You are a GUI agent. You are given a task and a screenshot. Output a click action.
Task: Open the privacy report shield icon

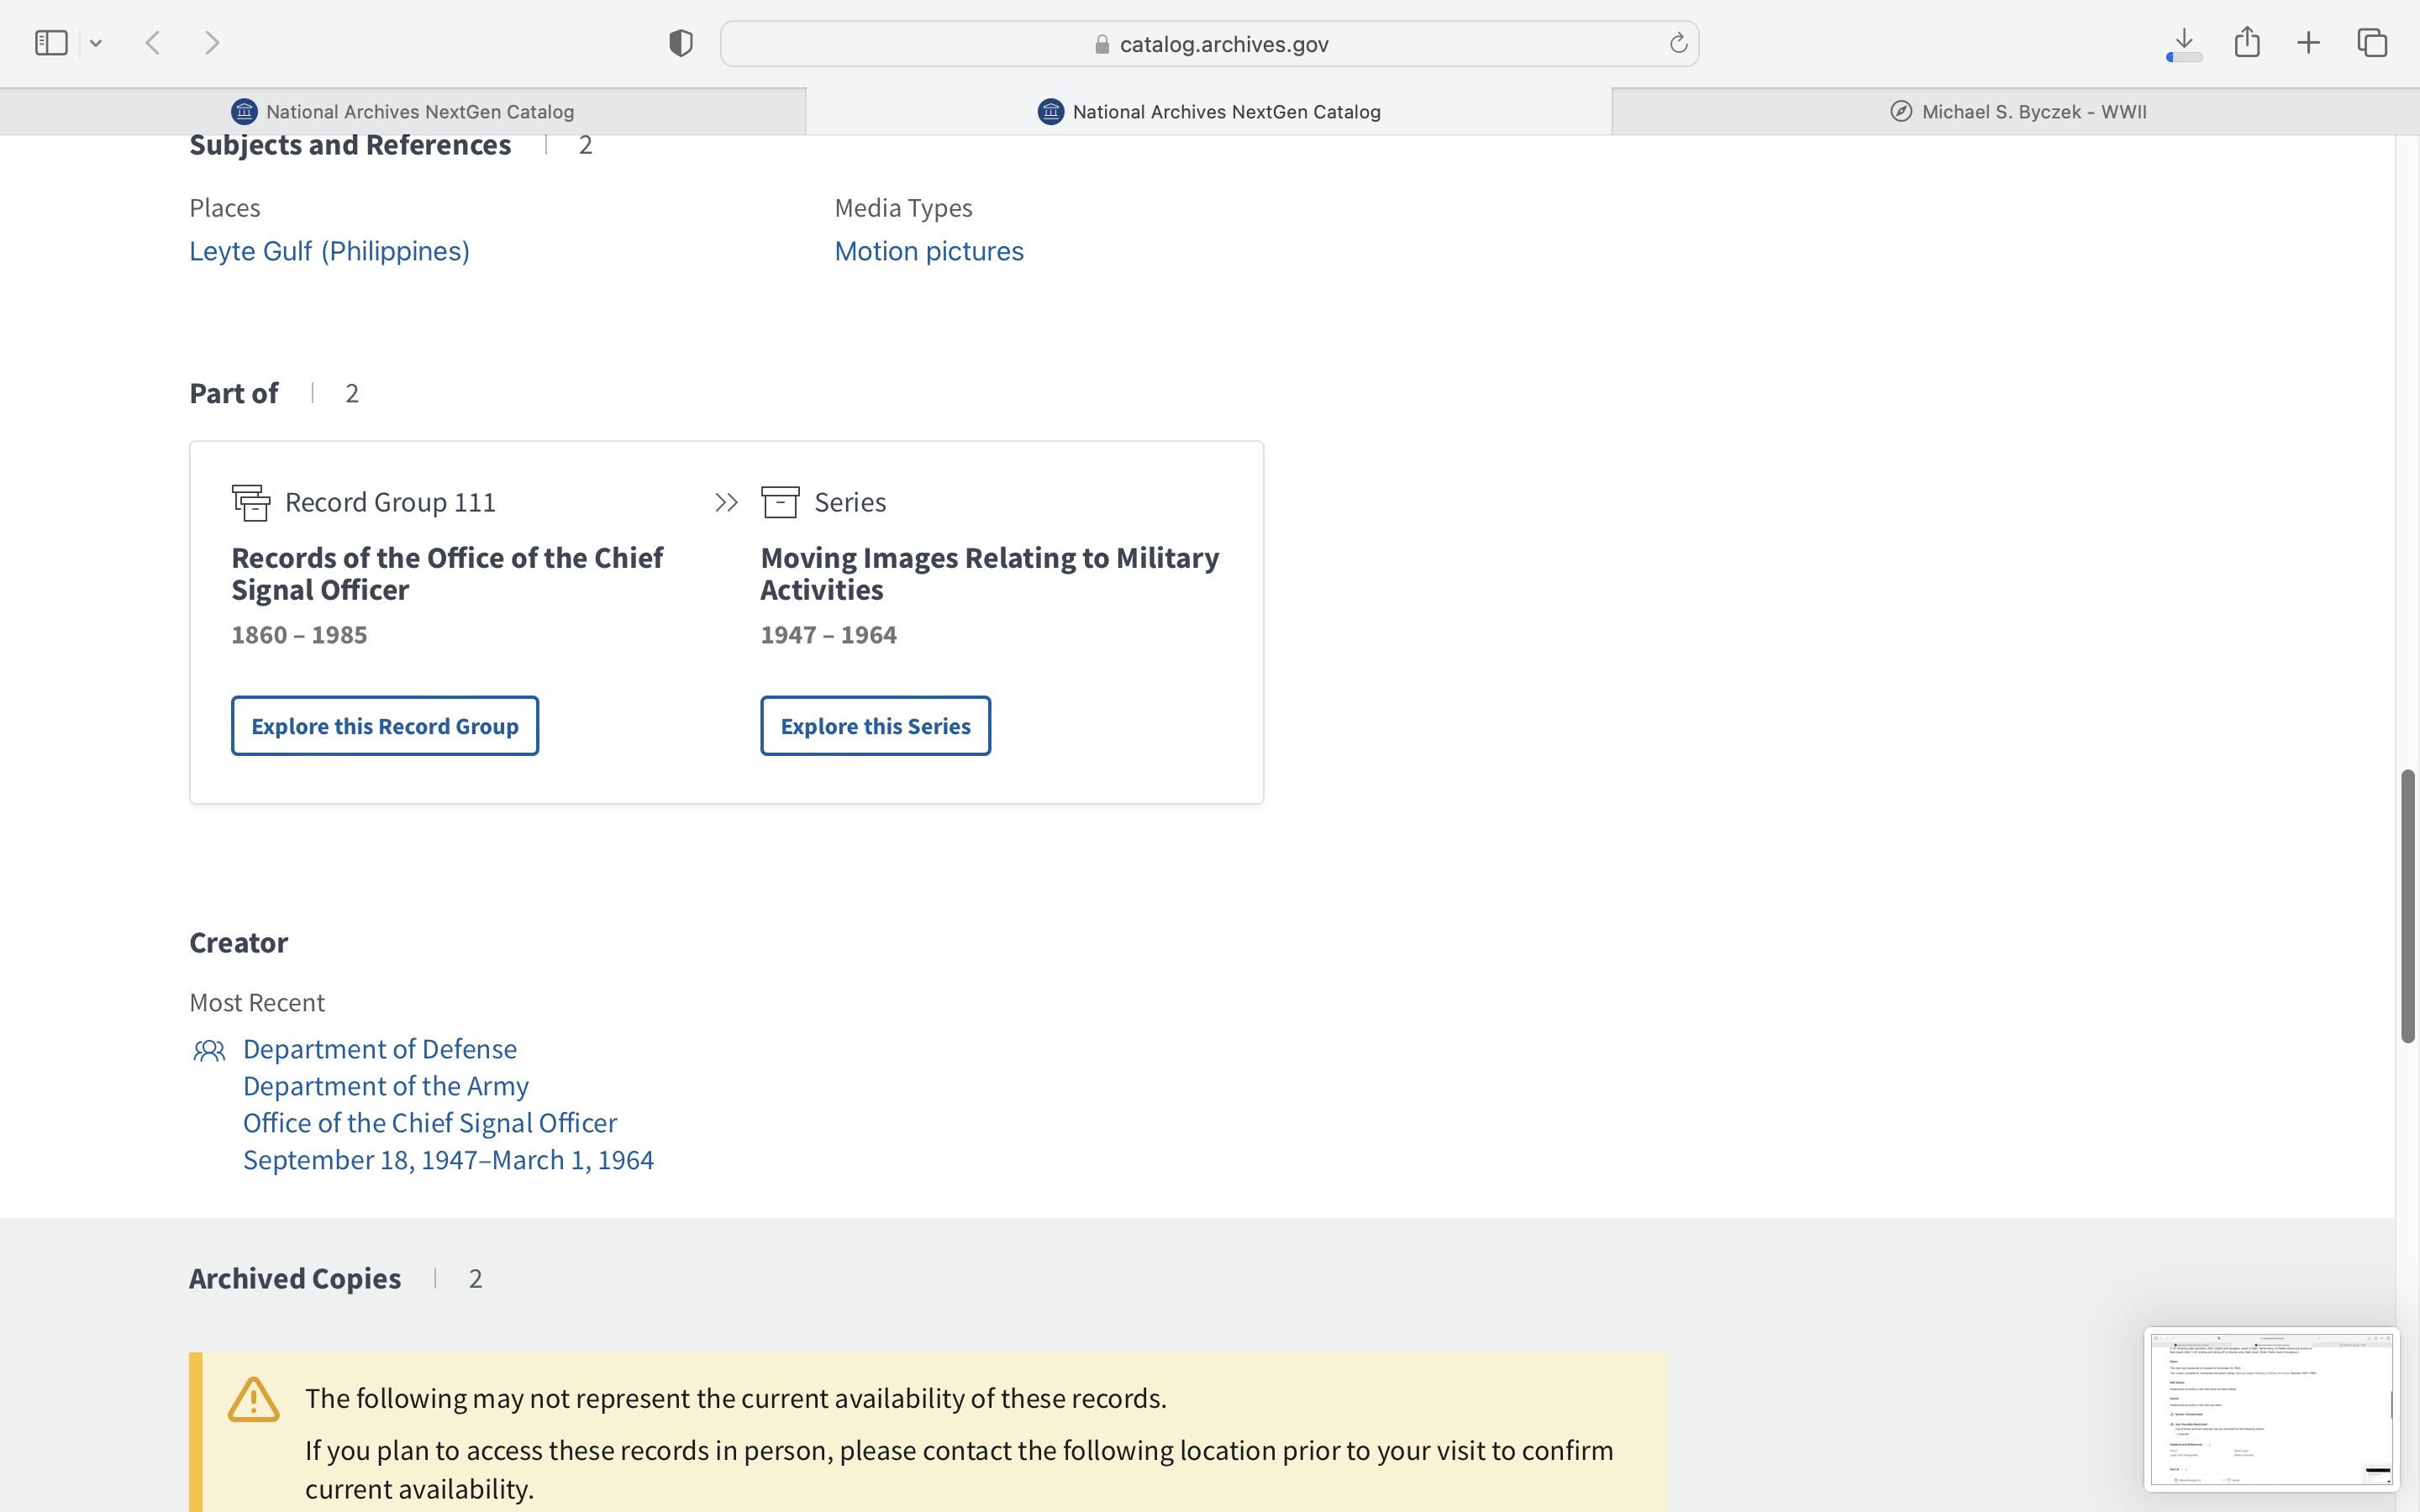pos(680,43)
